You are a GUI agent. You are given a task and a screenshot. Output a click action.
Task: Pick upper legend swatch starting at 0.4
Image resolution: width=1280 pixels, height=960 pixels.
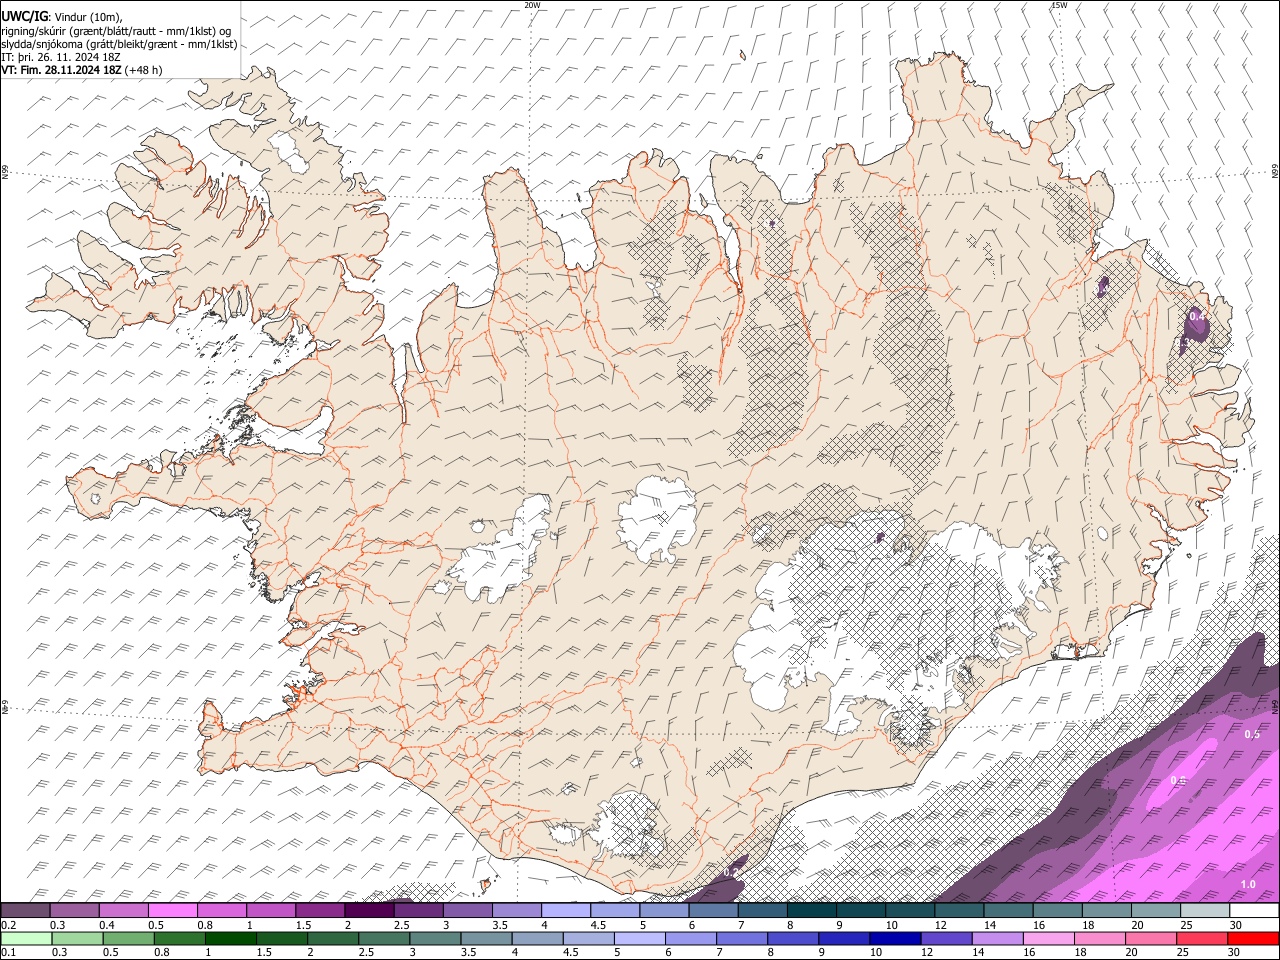coord(123,910)
